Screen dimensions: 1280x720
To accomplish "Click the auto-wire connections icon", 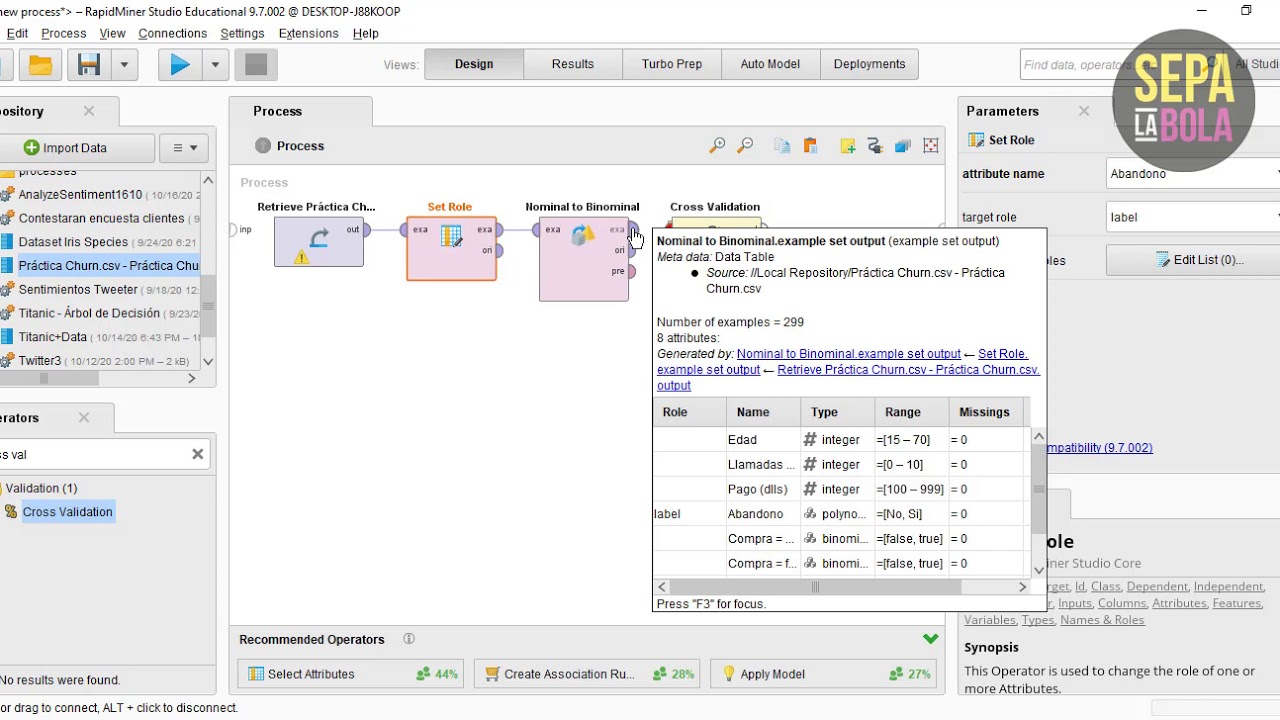I will [x=875, y=146].
